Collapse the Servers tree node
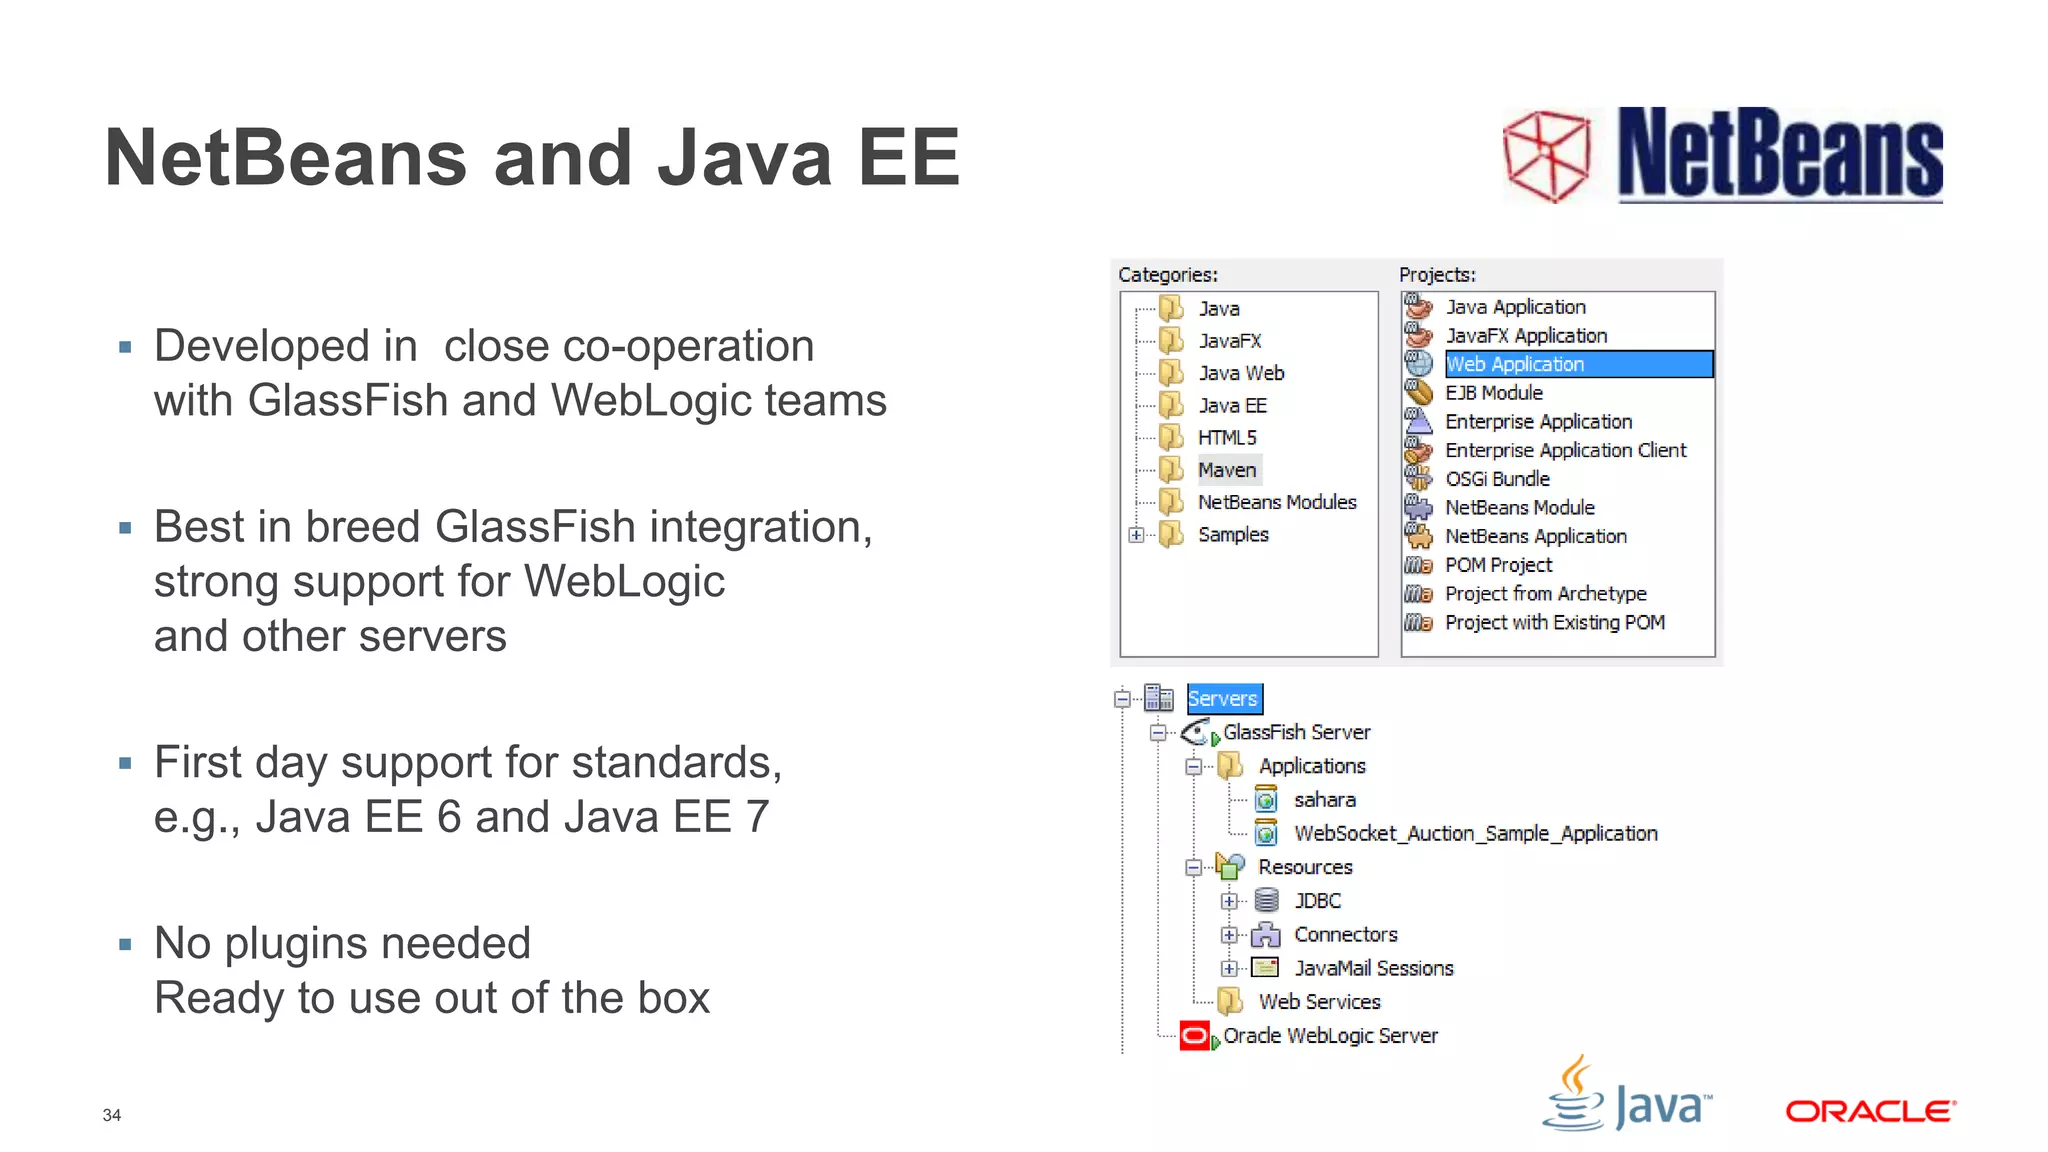Screen dimensions: 2048x1152 1122,699
